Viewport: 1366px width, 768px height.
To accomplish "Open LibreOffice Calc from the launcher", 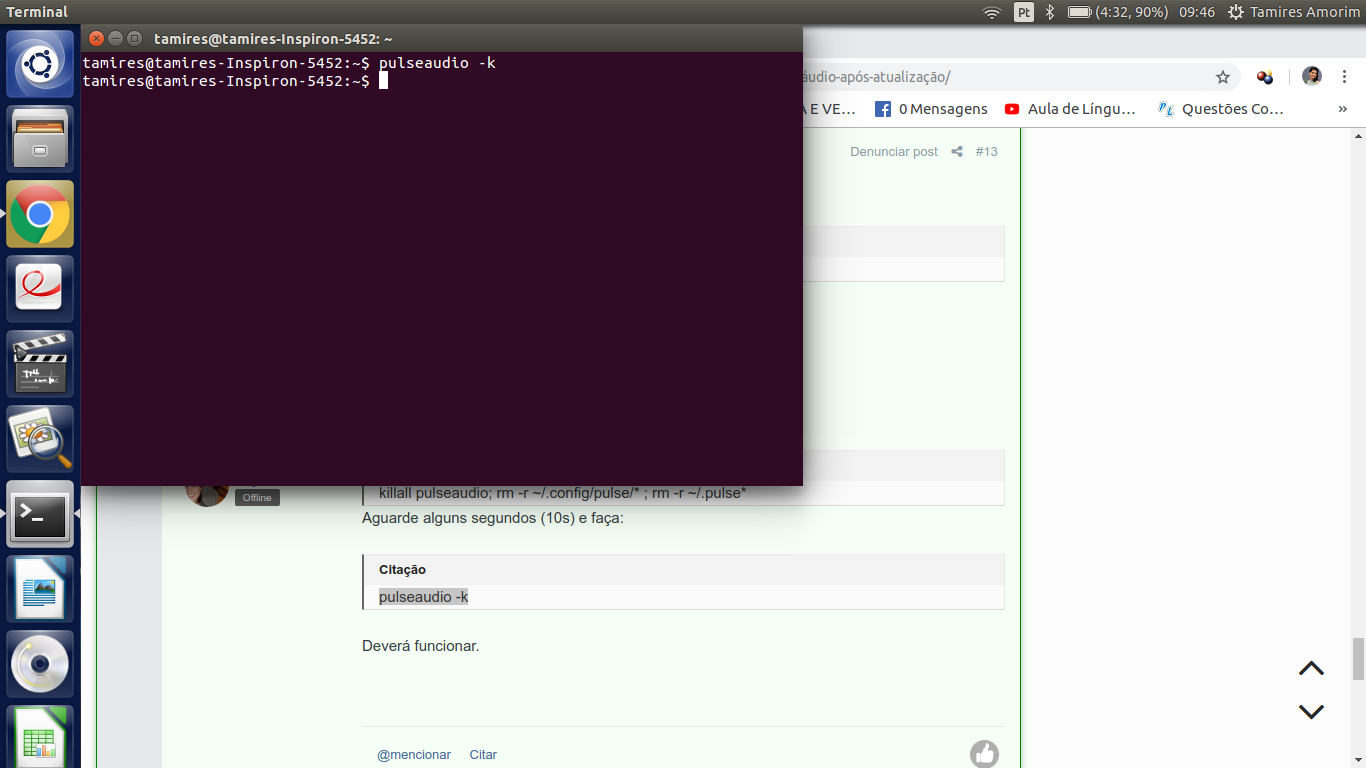I will pos(40,738).
